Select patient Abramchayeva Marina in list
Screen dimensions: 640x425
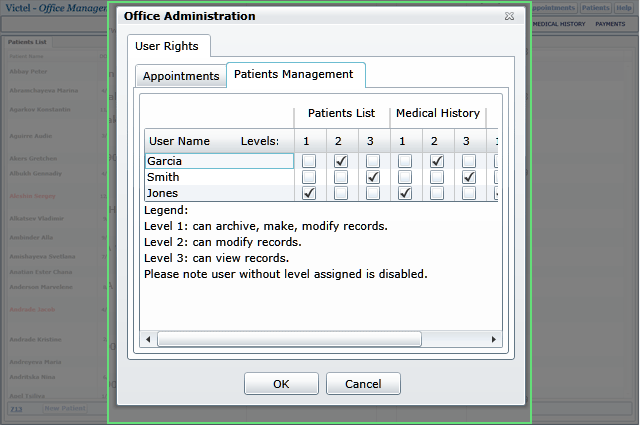pyautogui.click(x=44, y=90)
